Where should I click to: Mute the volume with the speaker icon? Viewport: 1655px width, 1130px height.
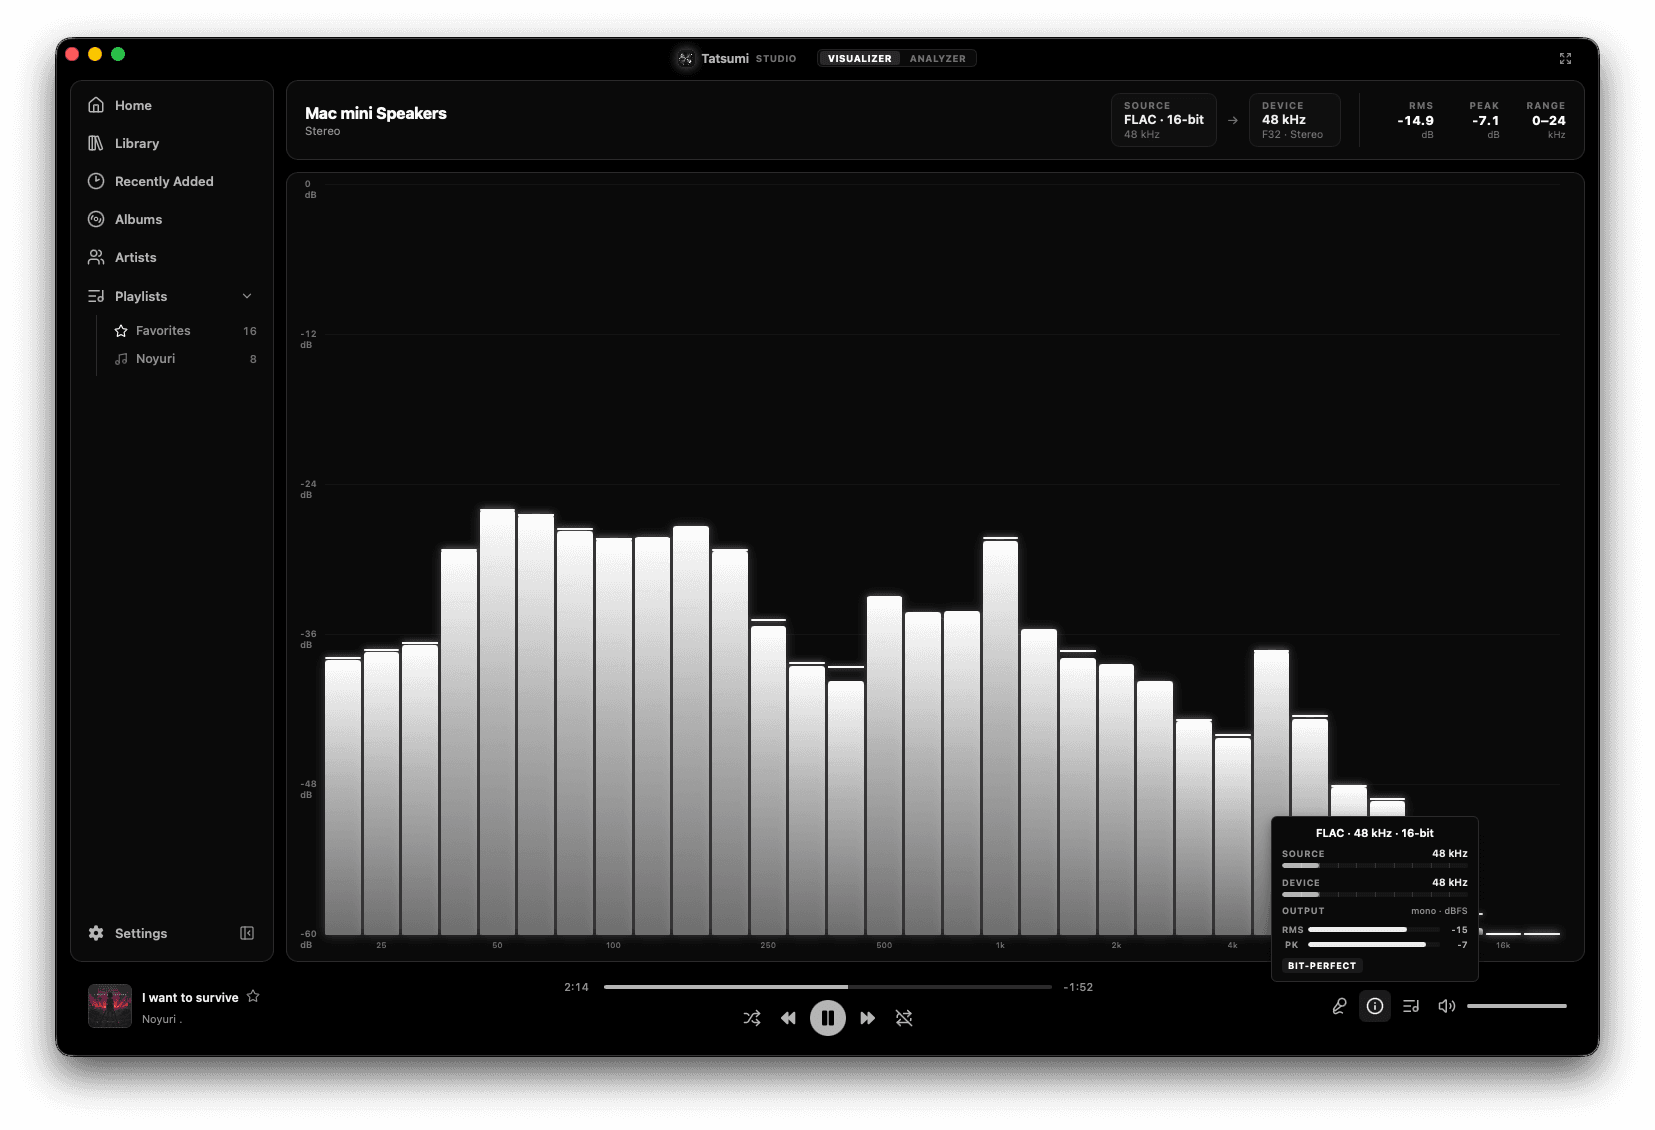(x=1446, y=1006)
